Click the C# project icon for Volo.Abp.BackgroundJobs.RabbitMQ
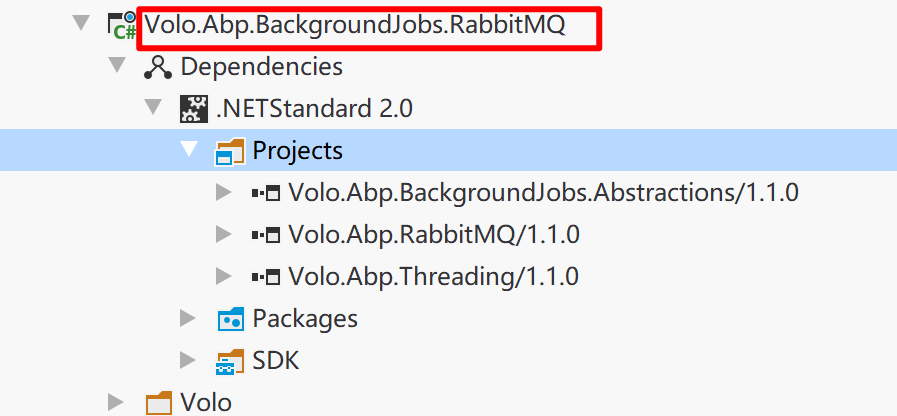This screenshot has width=897, height=416. [123, 25]
